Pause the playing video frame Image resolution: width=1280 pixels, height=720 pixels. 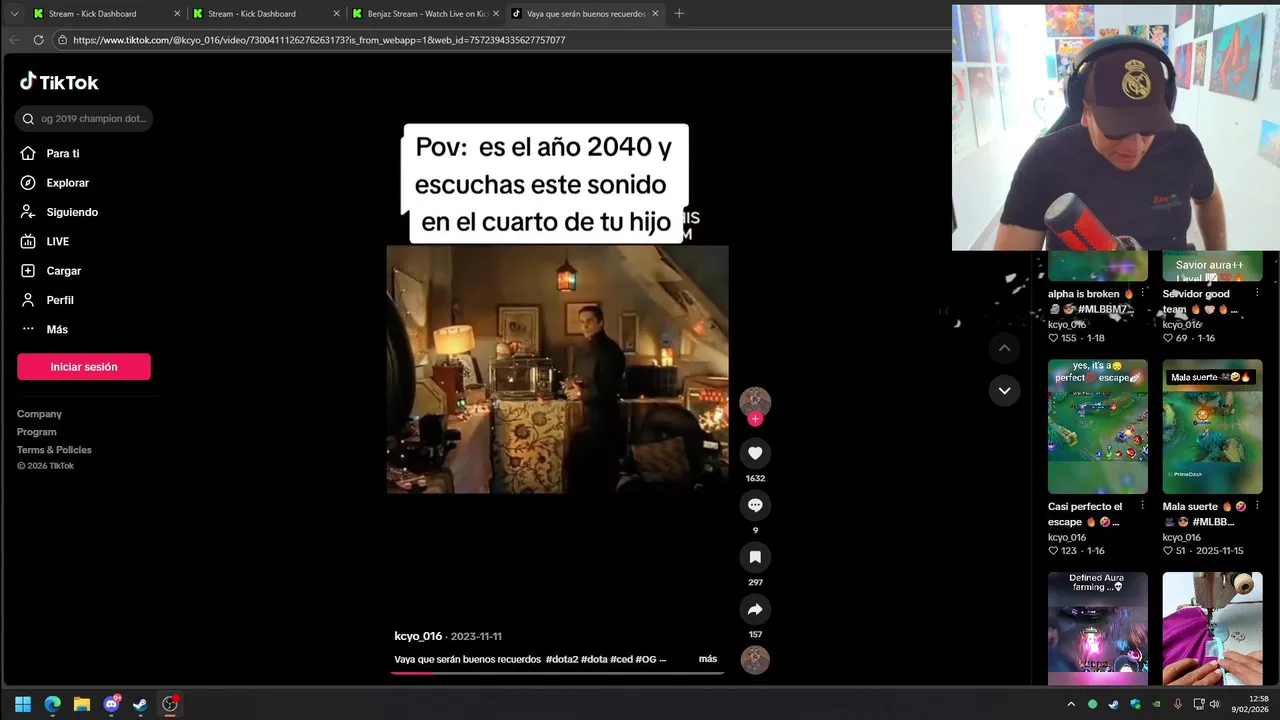coord(557,369)
